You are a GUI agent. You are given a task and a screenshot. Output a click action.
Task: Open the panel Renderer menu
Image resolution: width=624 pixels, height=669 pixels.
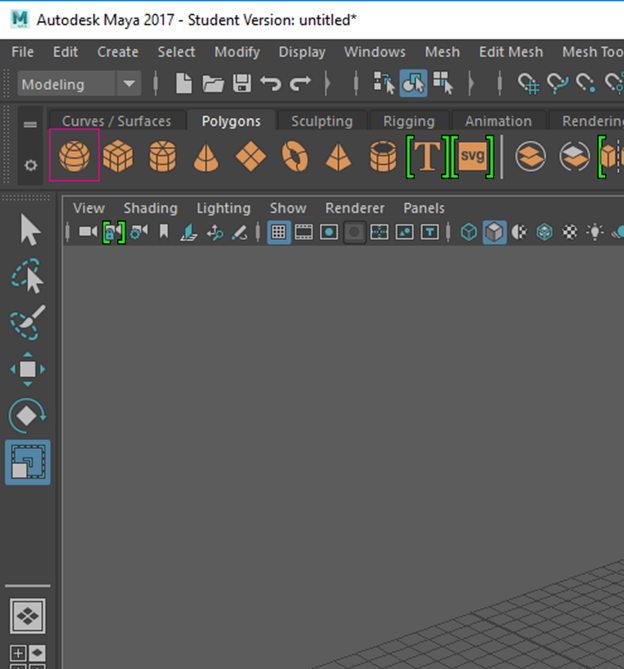pyautogui.click(x=355, y=208)
